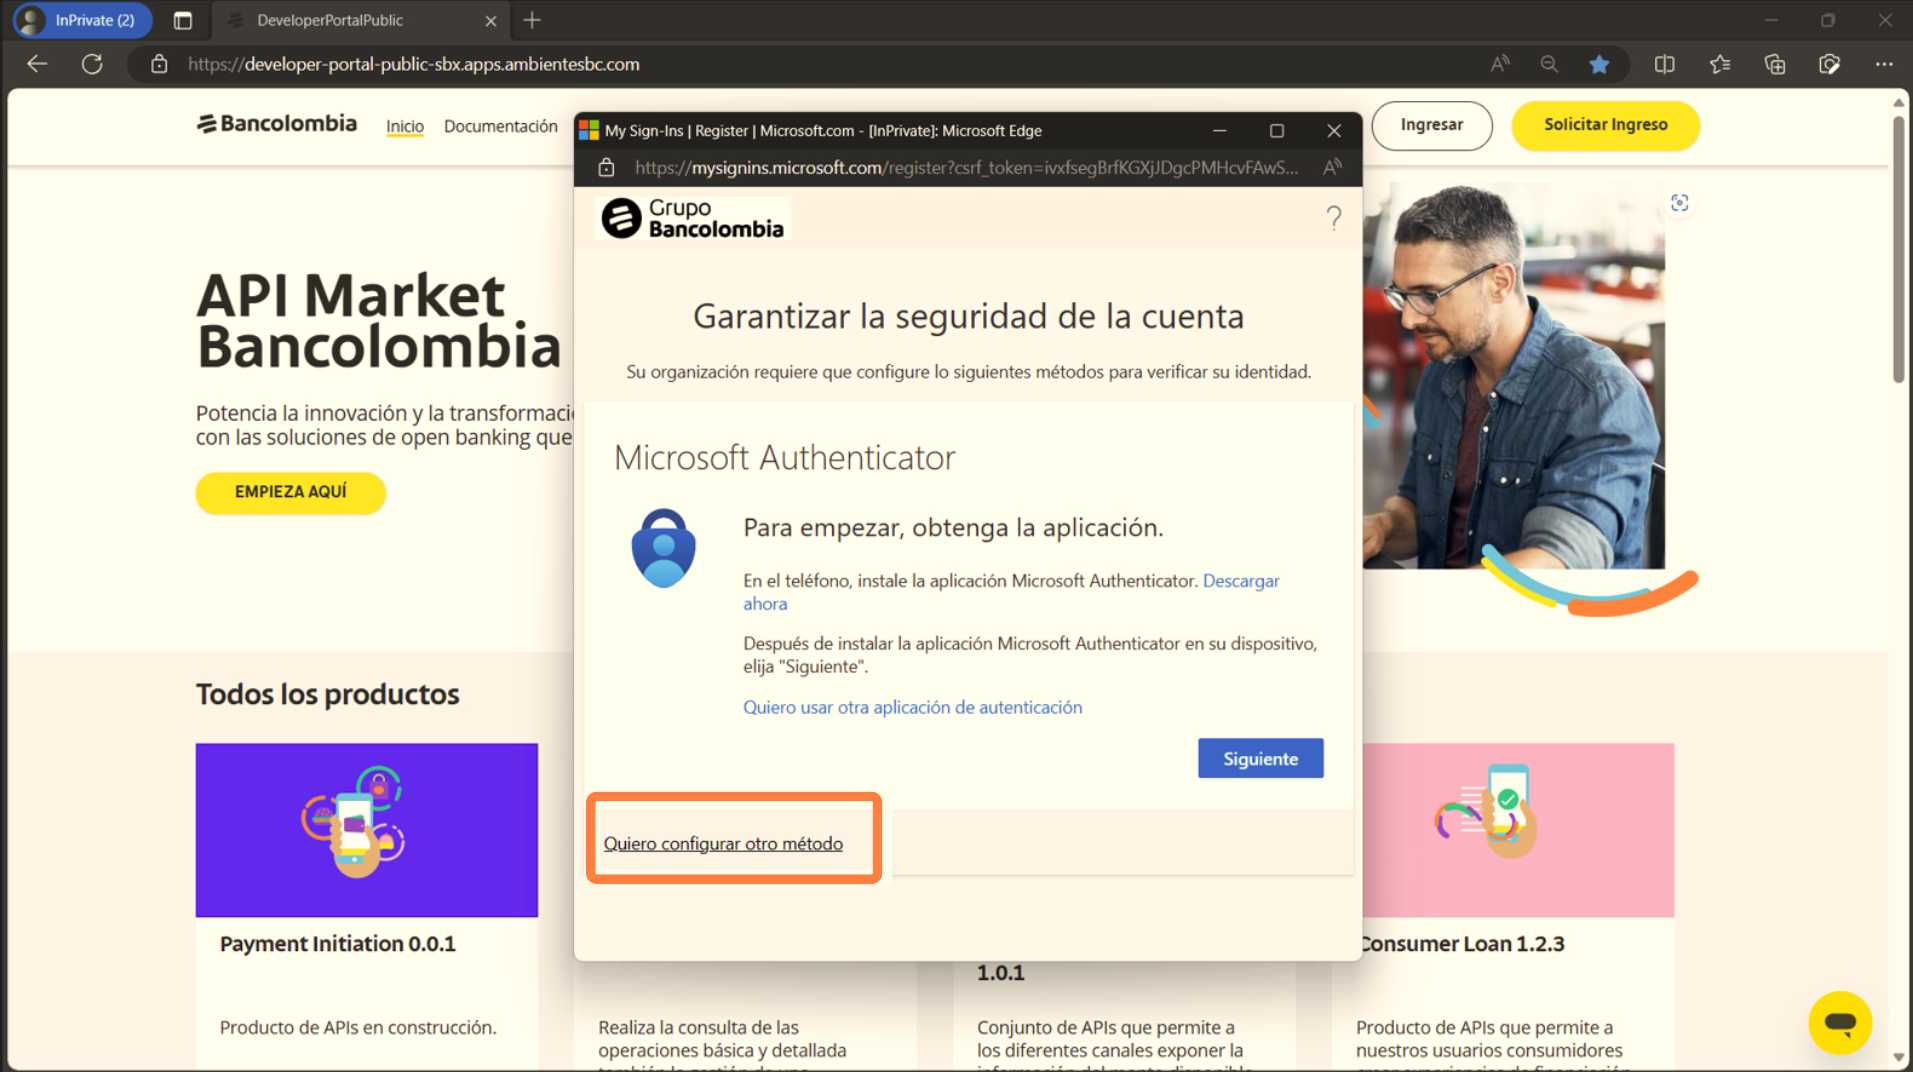Screen dimensions: 1913x1072
Task: Click the Microsoft Authenticator app icon
Action: [x=663, y=548]
